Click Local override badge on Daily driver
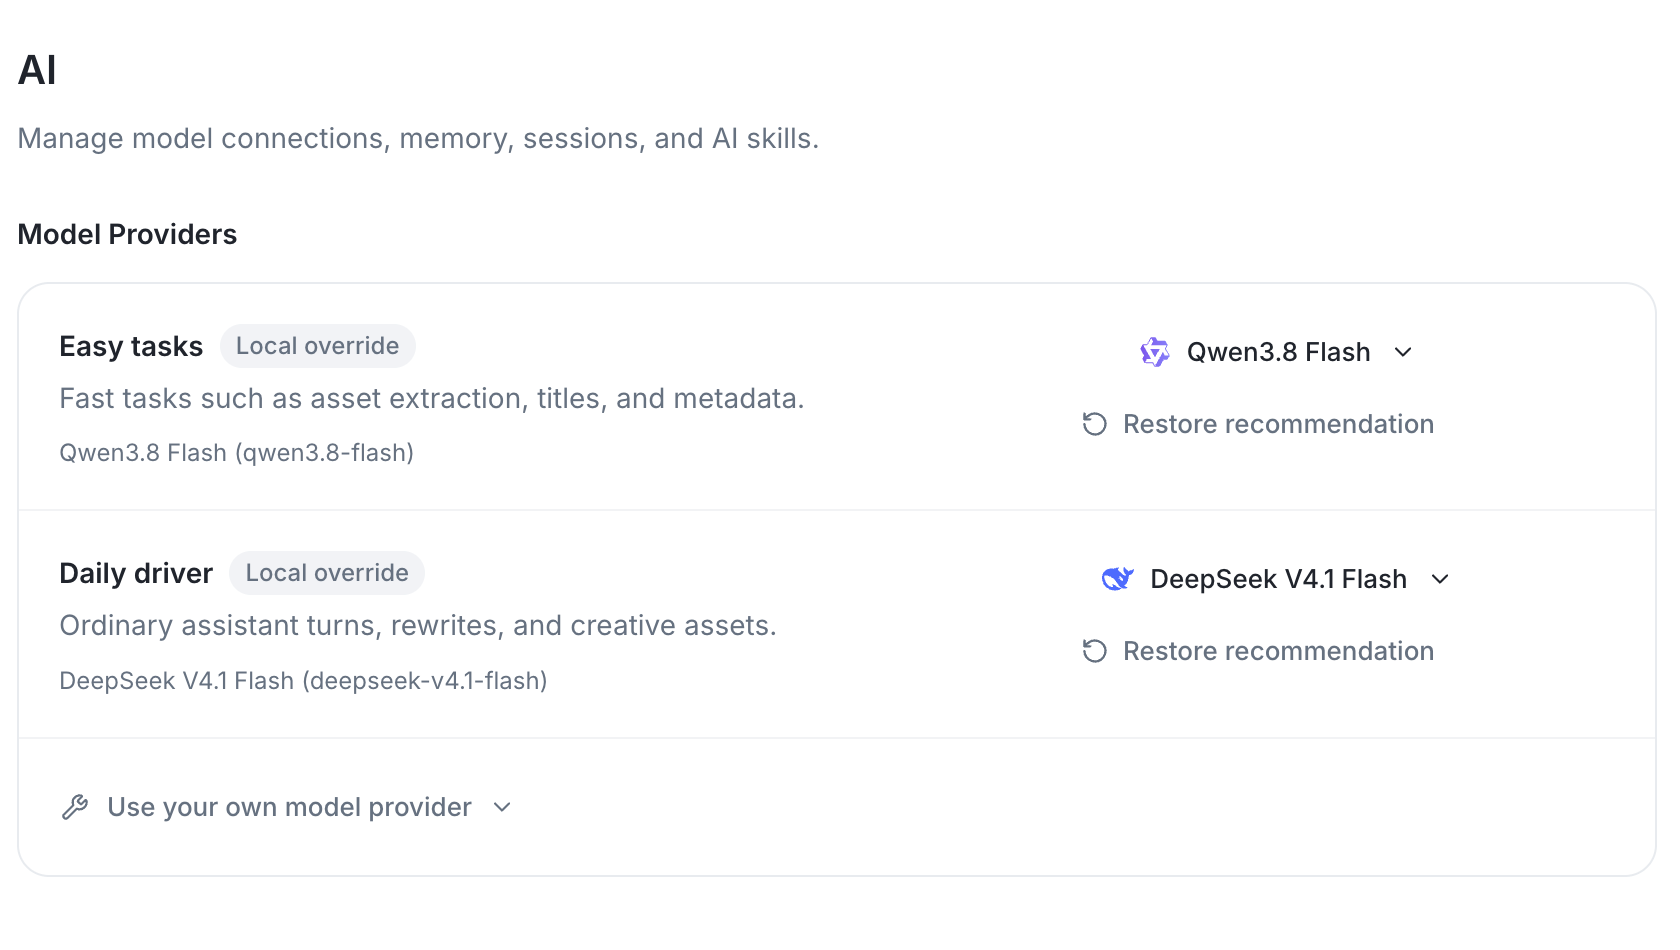Image resolution: width=1680 pixels, height=950 pixels. (x=327, y=573)
